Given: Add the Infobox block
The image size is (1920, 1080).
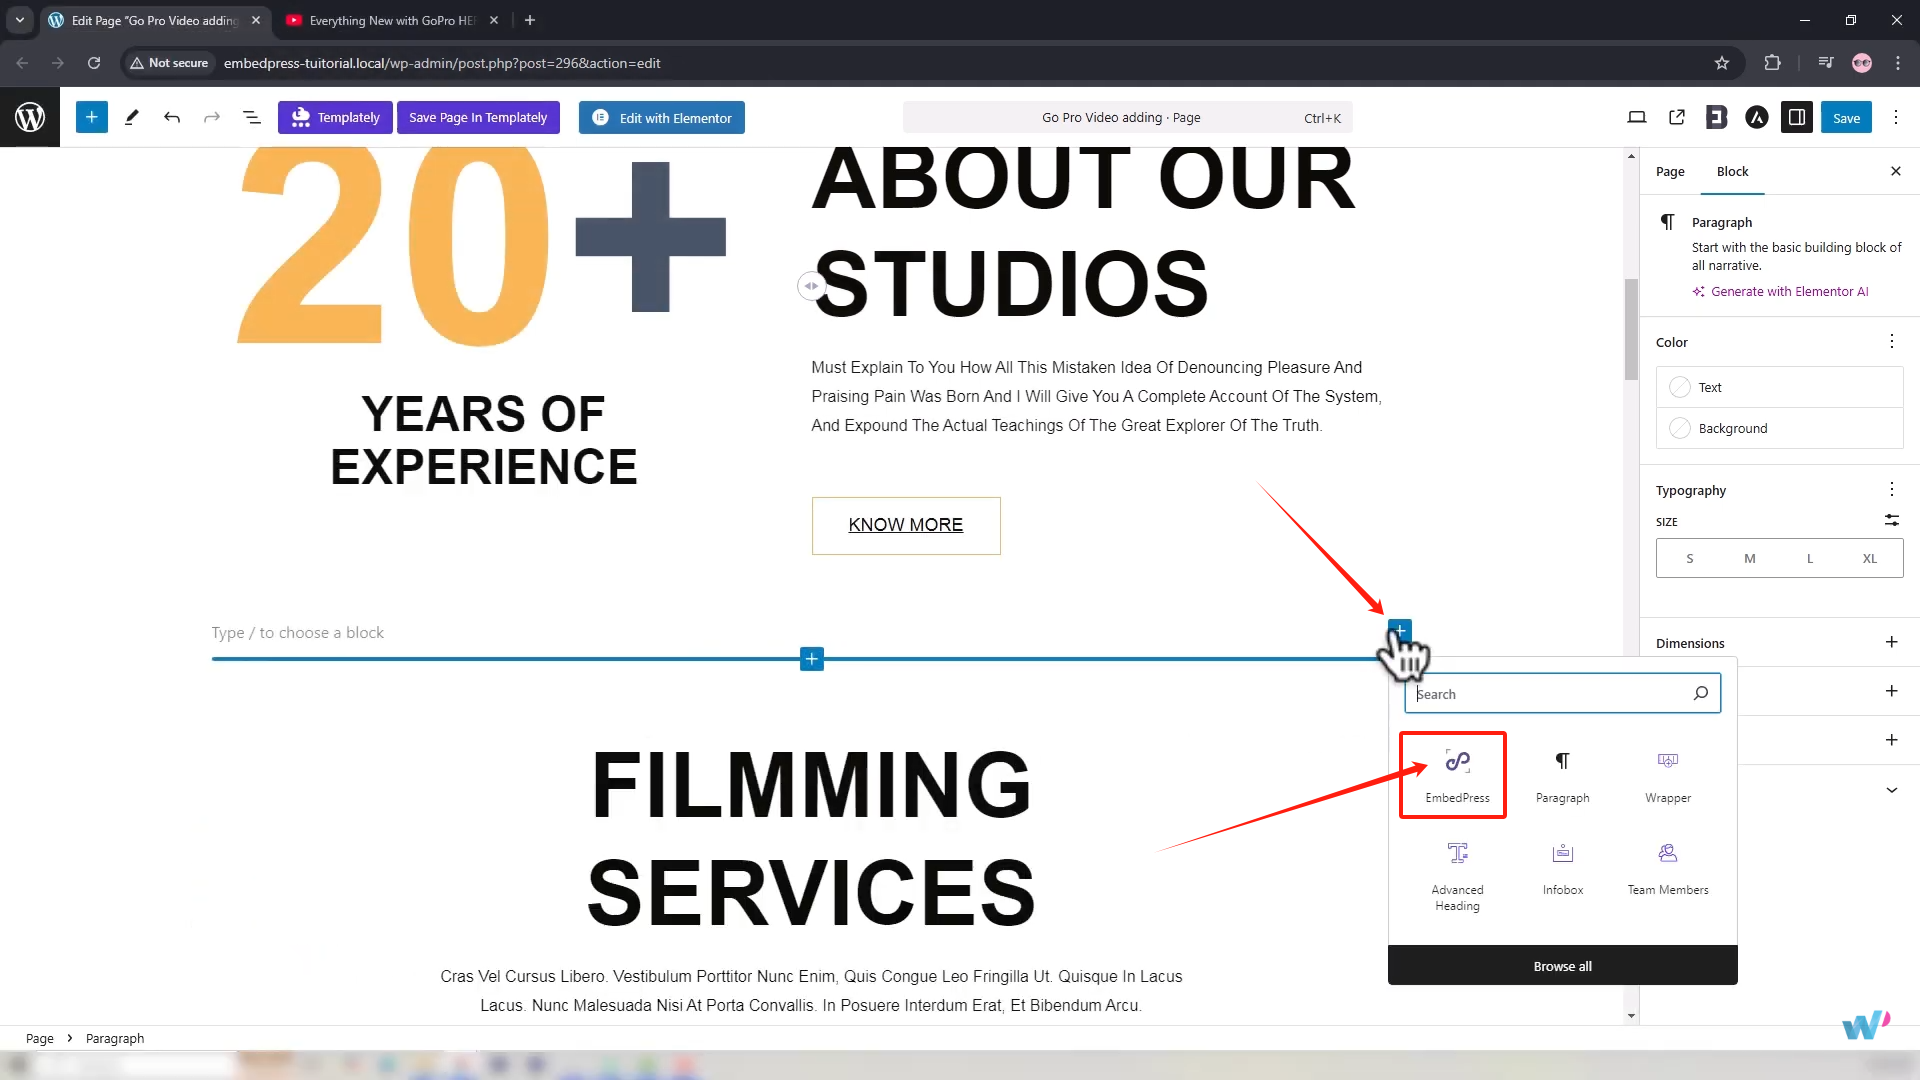Looking at the screenshot, I should coord(1562,866).
